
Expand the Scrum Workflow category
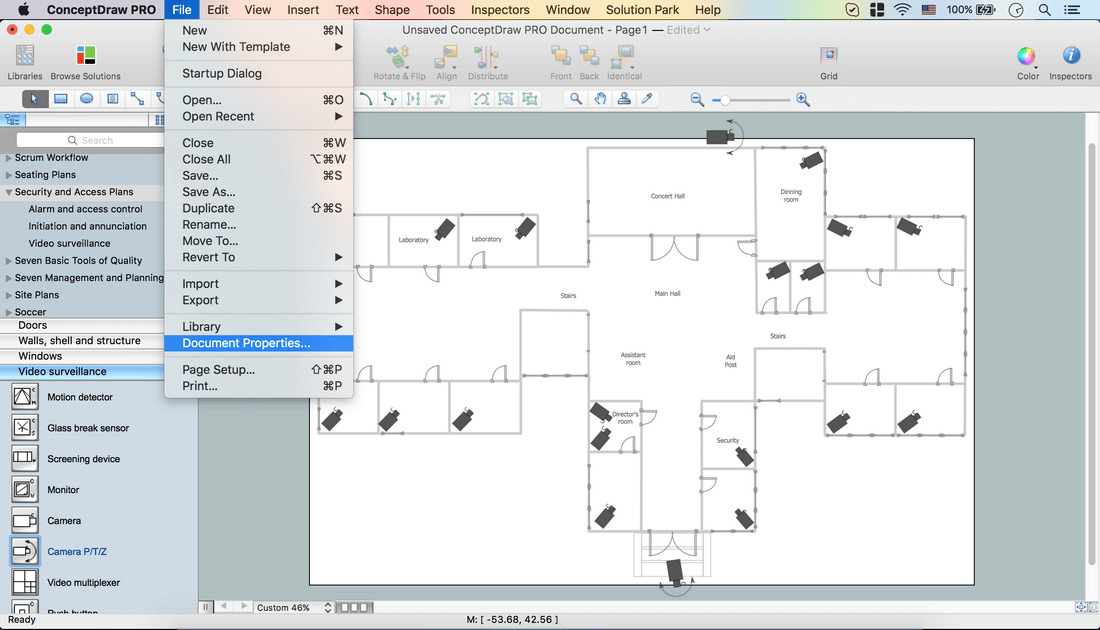click(x=9, y=158)
